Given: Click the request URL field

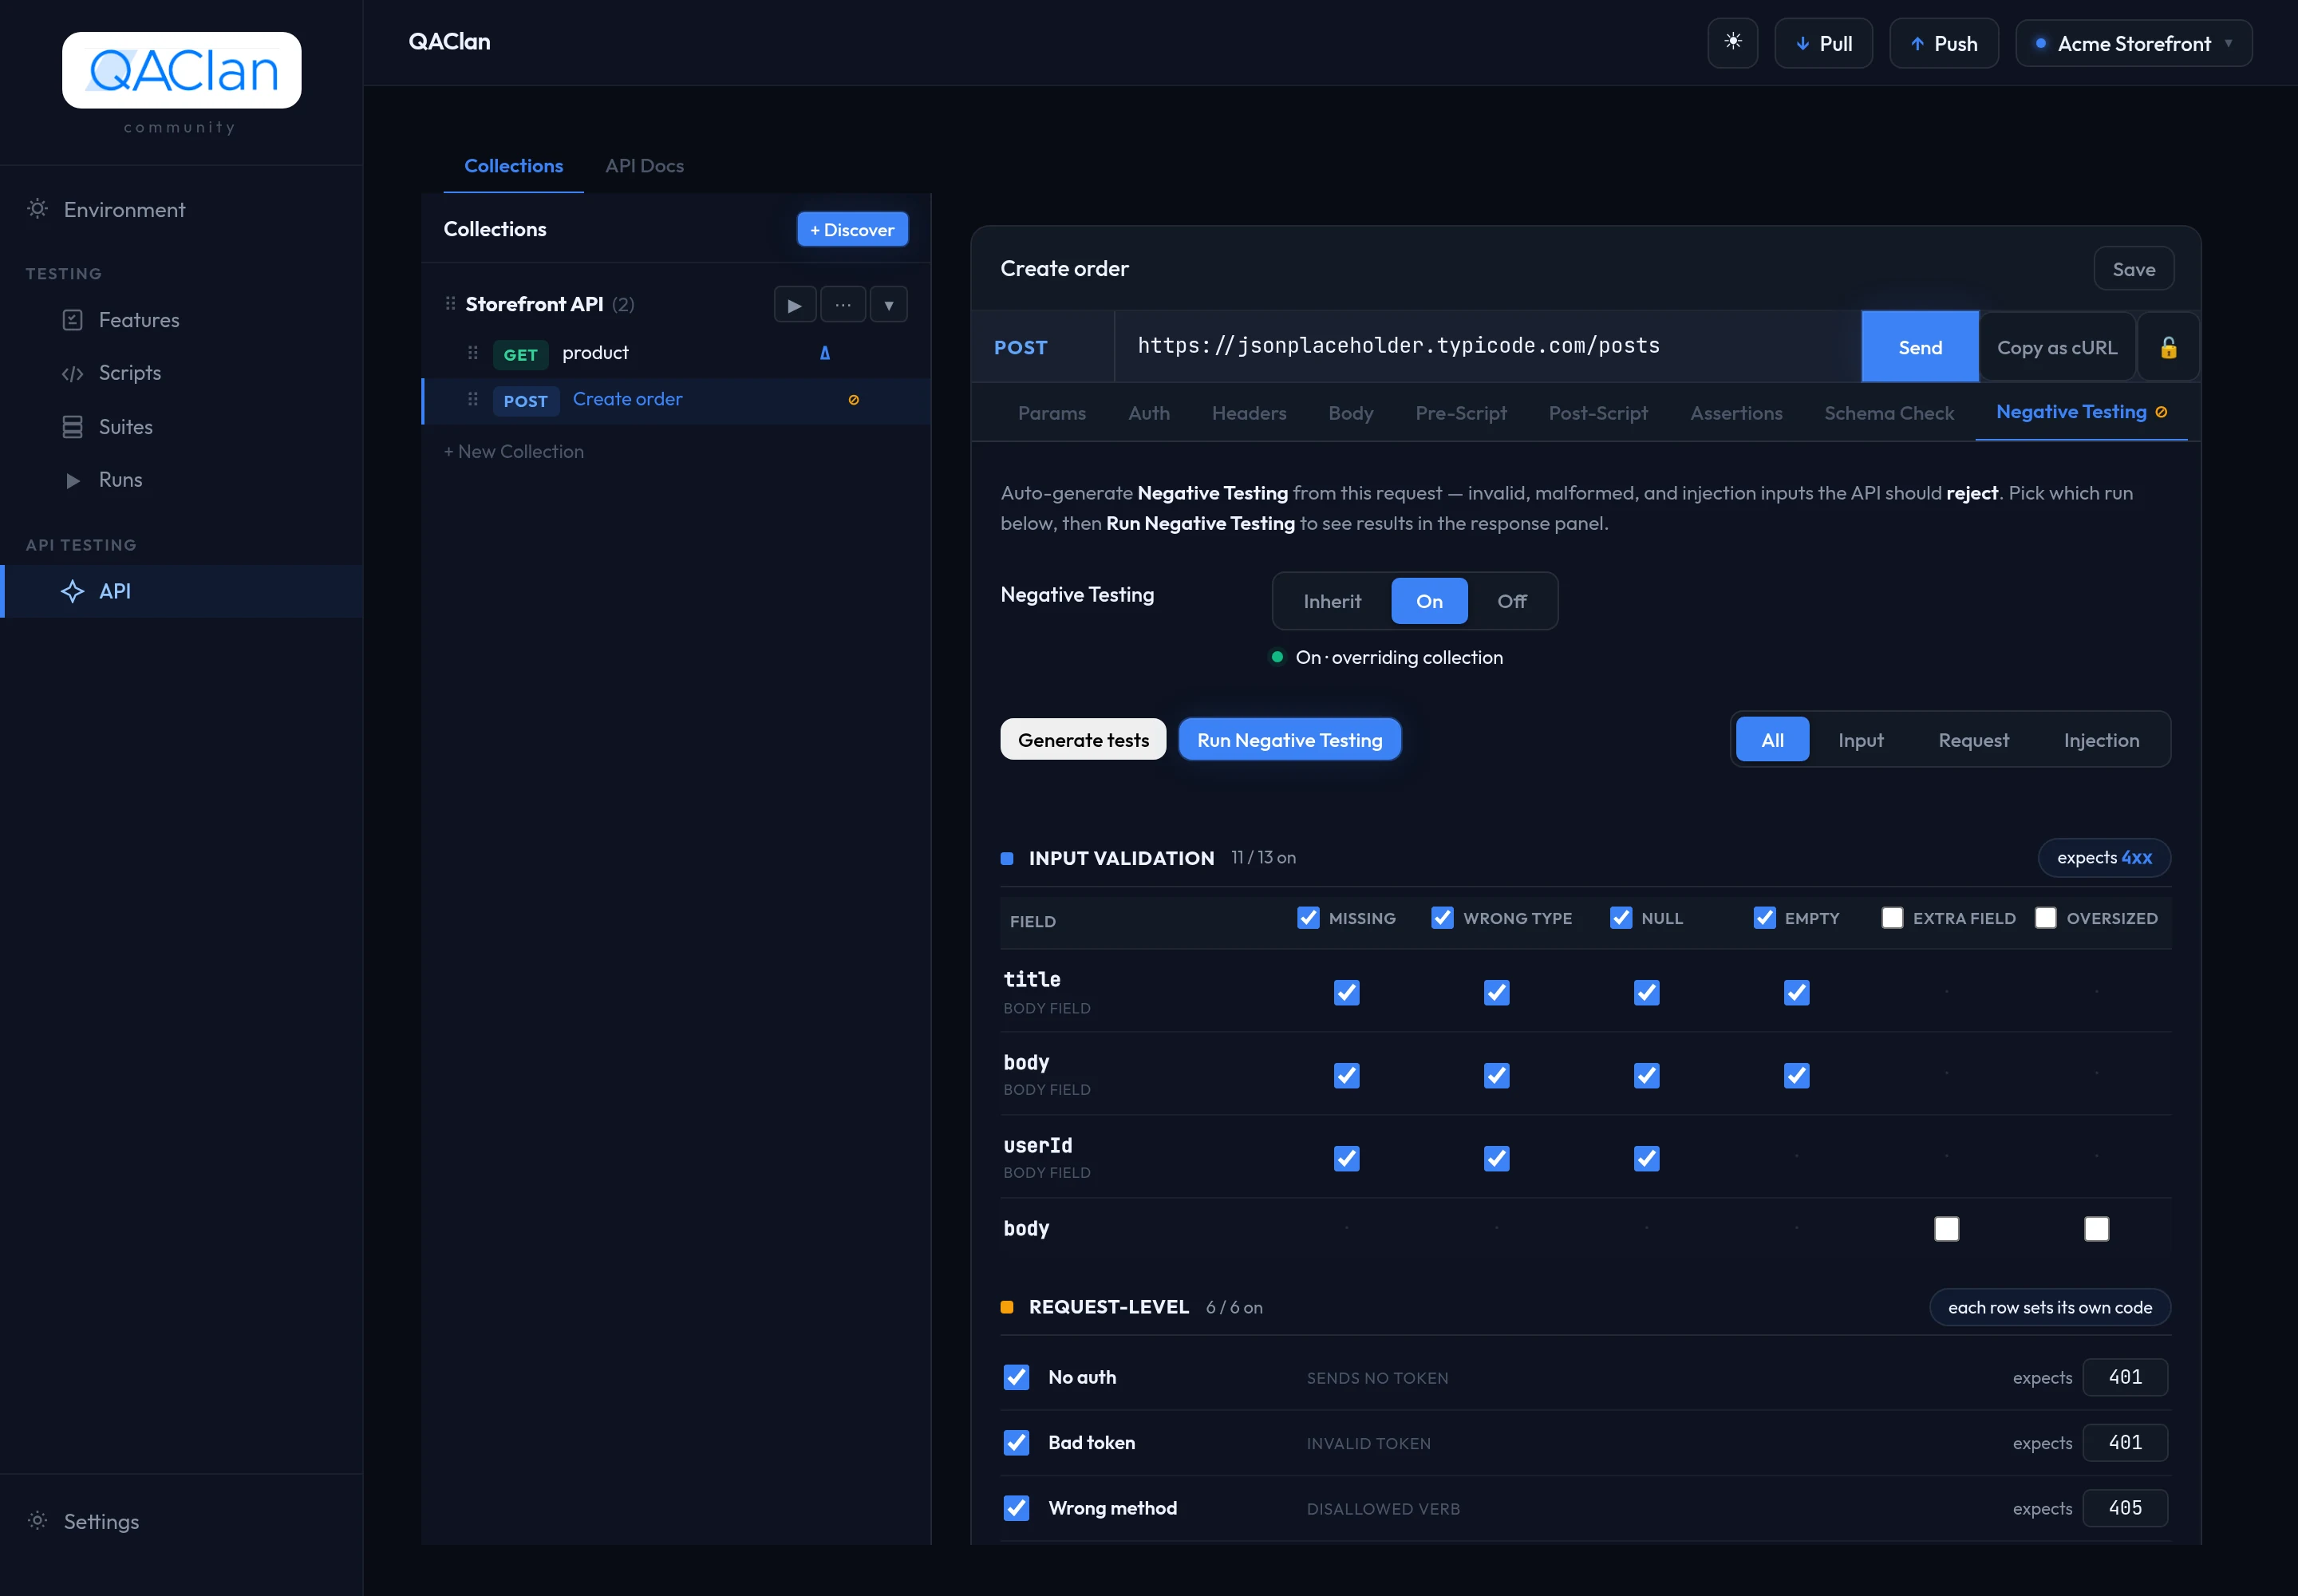Looking at the screenshot, I should point(1487,346).
